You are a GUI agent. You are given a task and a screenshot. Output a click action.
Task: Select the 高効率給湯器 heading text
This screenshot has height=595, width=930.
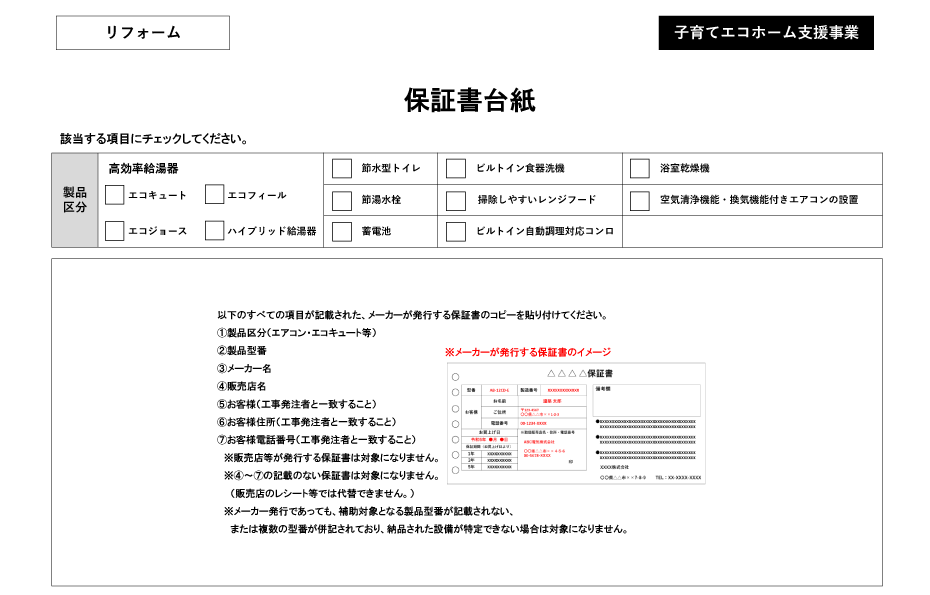[x=143, y=169]
